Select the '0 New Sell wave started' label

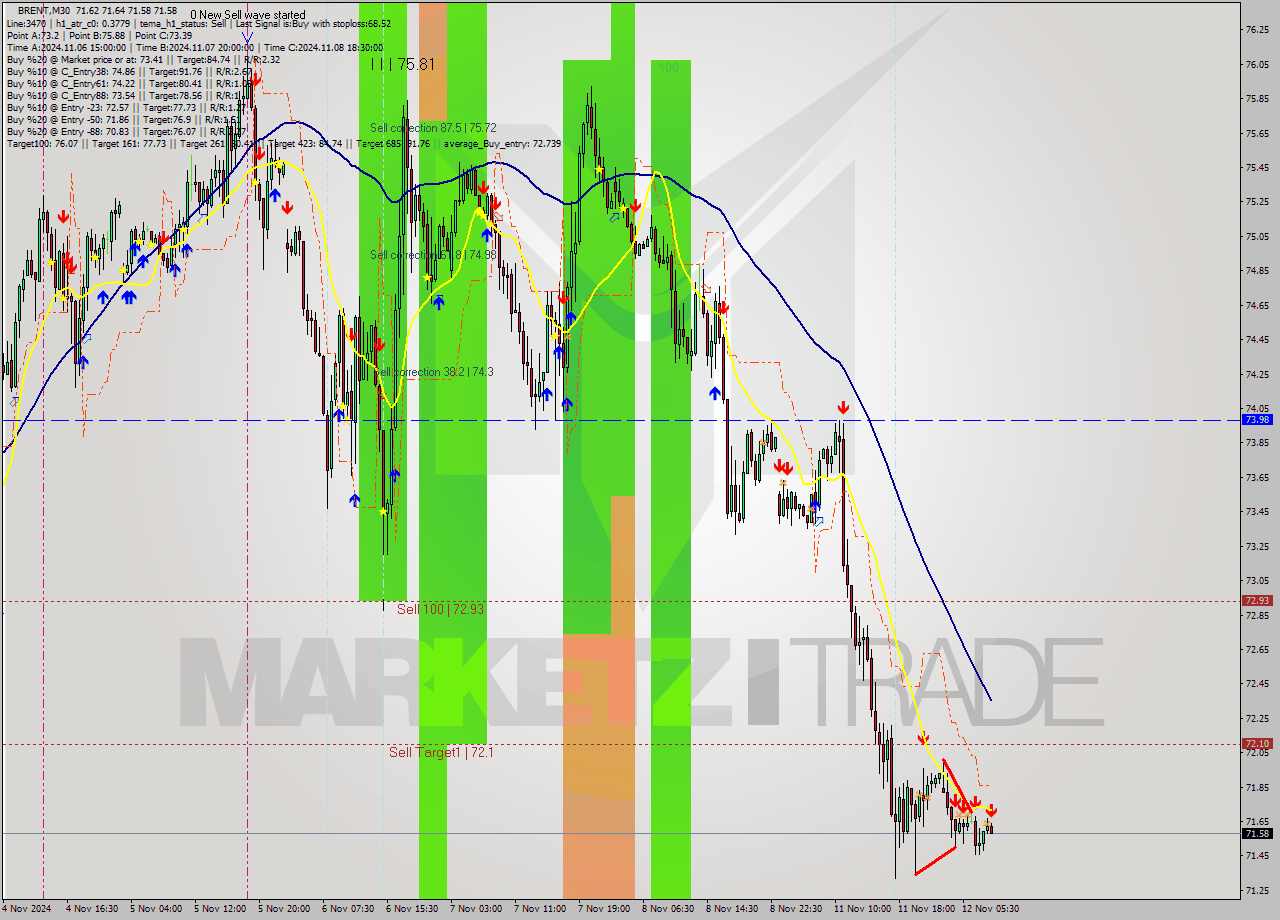coord(248,15)
